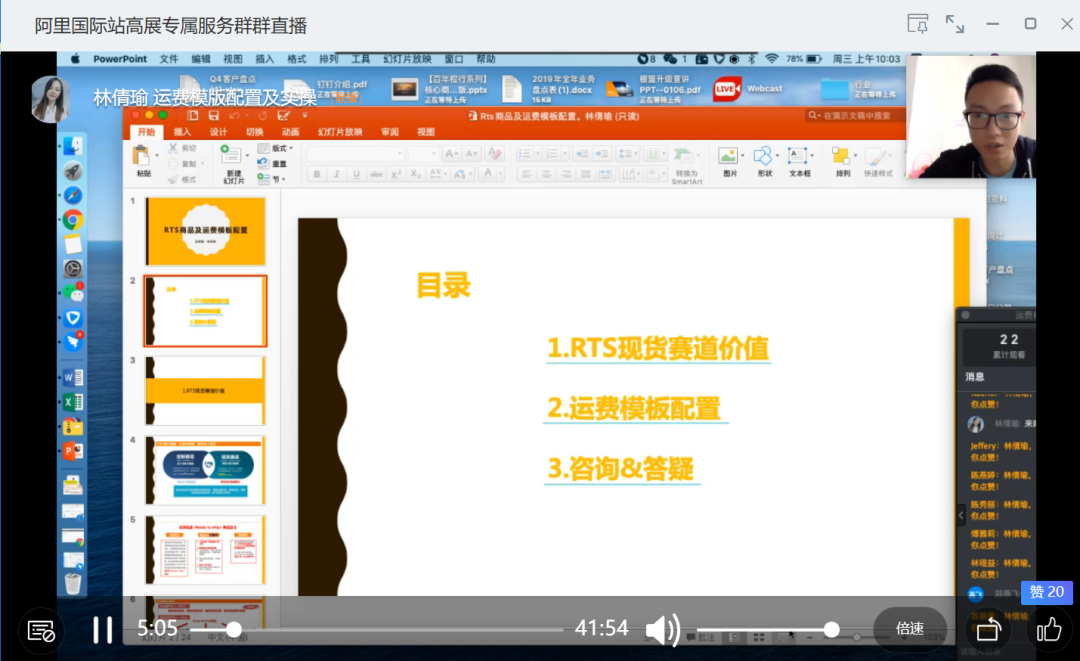Viewport: 1080px width, 661px height.
Task: Click the fullscreen expand icon in title bar
Action: (955, 24)
